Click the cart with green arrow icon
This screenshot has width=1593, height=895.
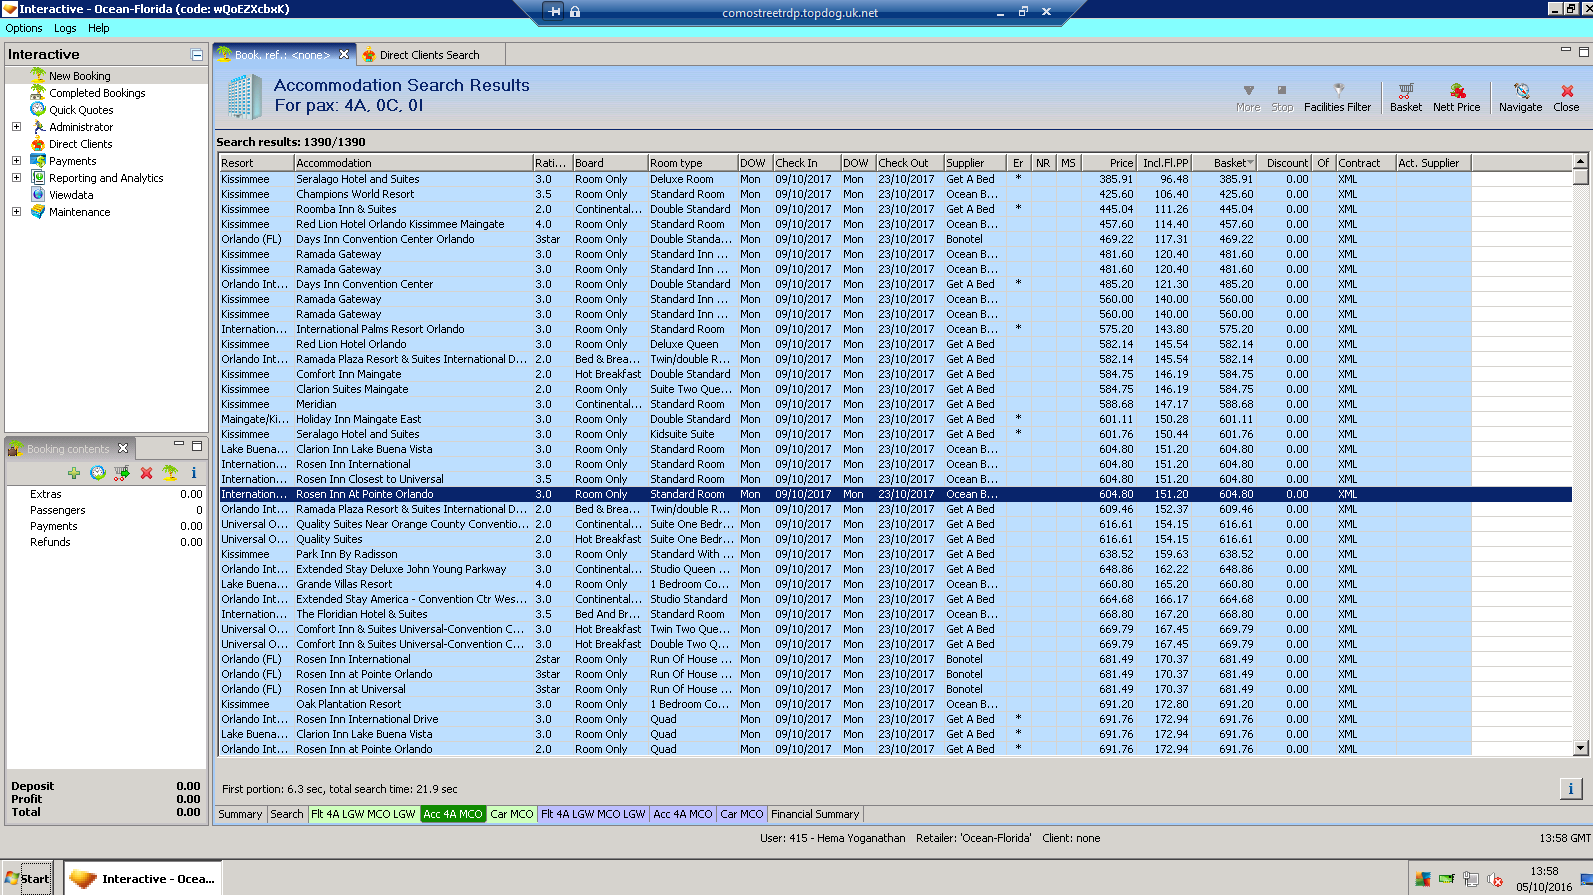(122, 473)
